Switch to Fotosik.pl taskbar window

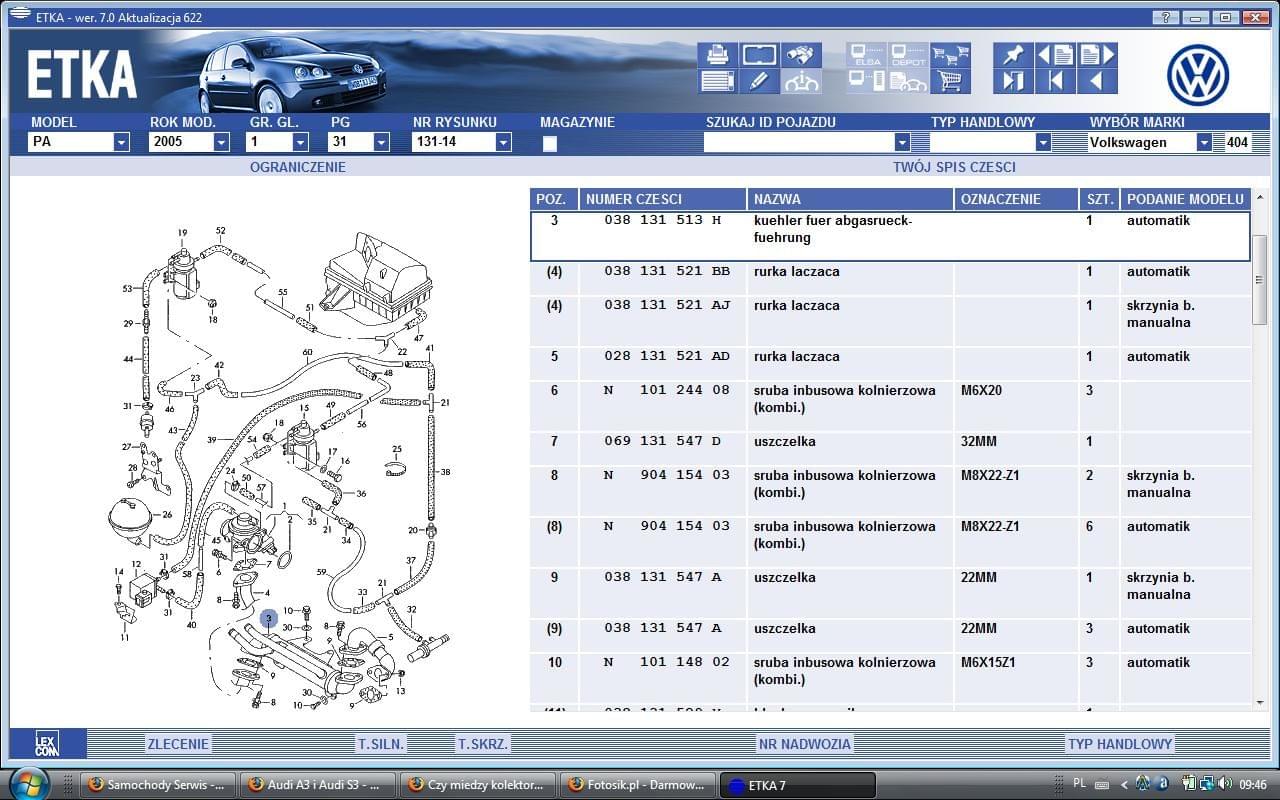click(x=637, y=785)
